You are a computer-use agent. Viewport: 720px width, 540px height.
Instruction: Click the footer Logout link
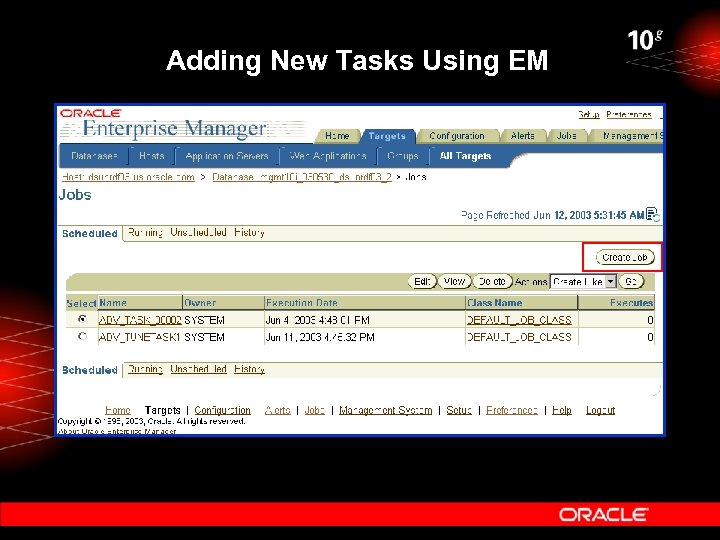point(600,410)
